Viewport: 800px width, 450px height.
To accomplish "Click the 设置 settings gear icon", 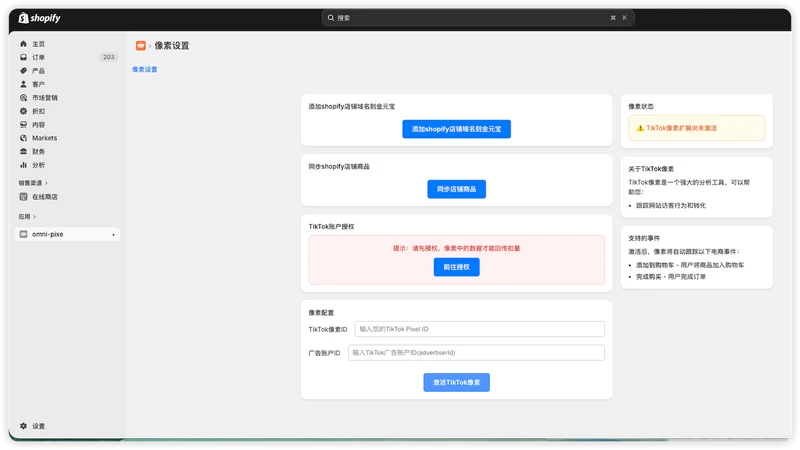I will pyautogui.click(x=23, y=426).
